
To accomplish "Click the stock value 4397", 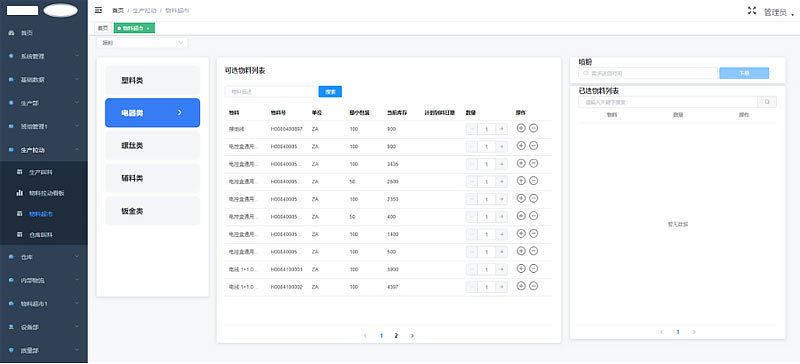I will click(393, 287).
